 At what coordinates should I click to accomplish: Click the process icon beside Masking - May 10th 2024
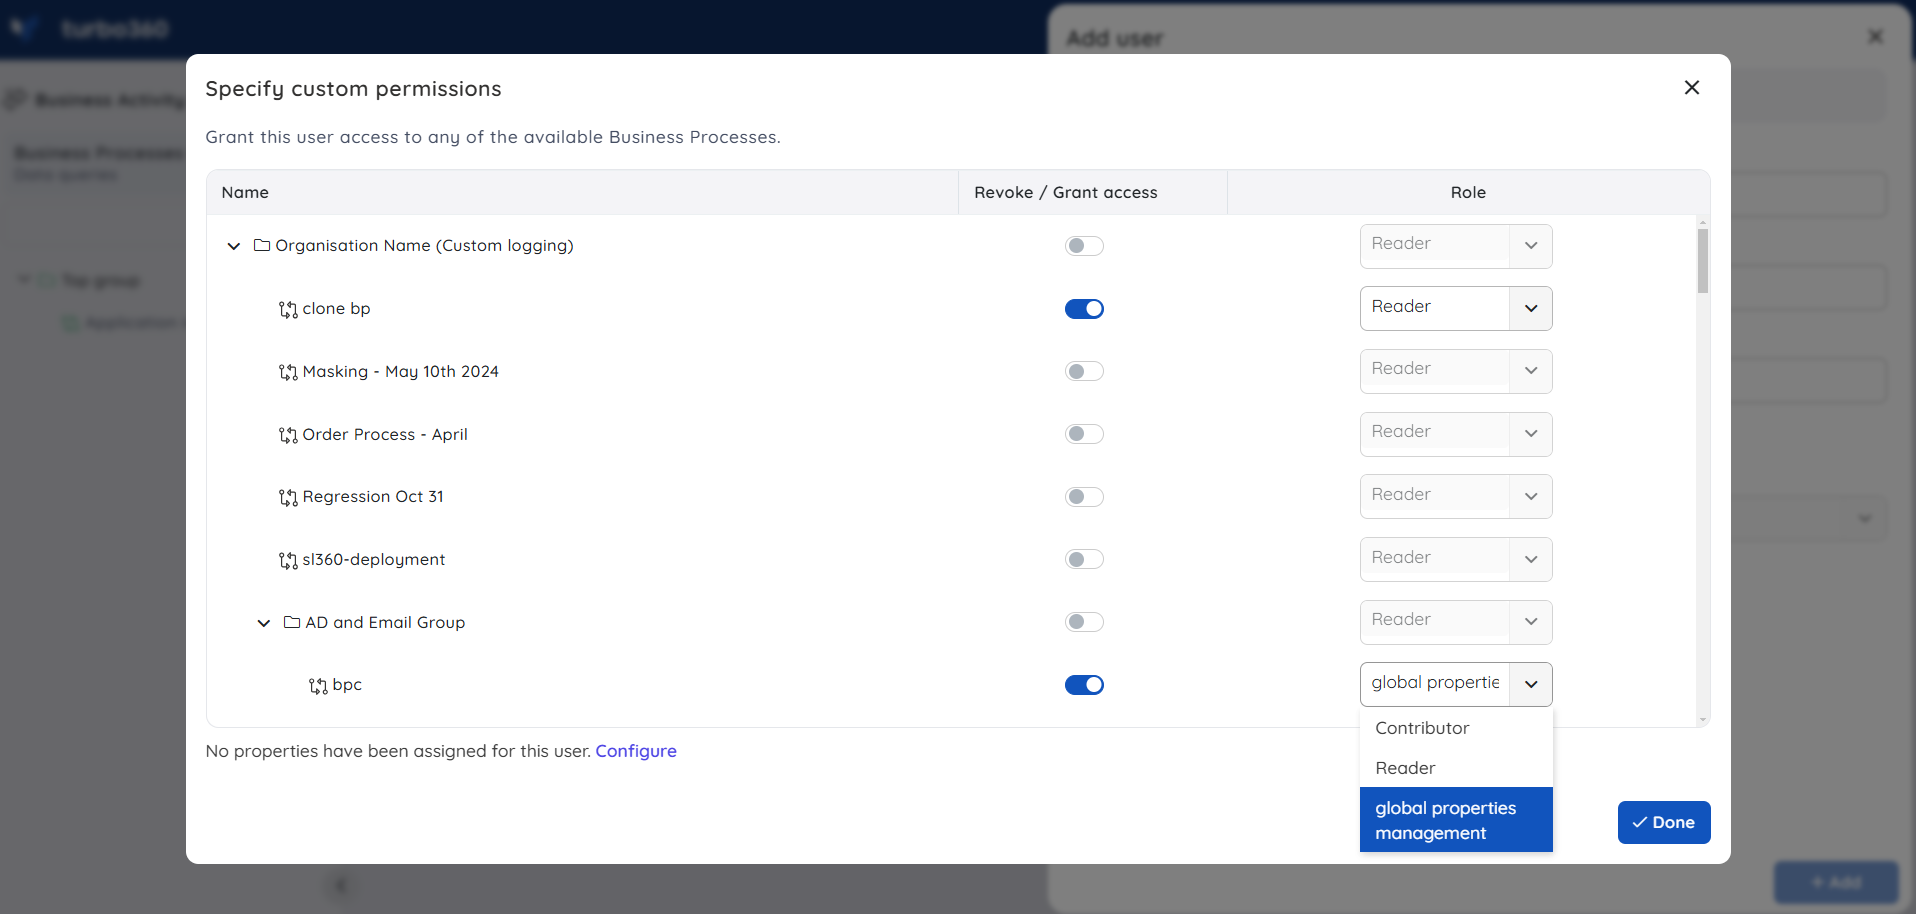pyautogui.click(x=288, y=372)
